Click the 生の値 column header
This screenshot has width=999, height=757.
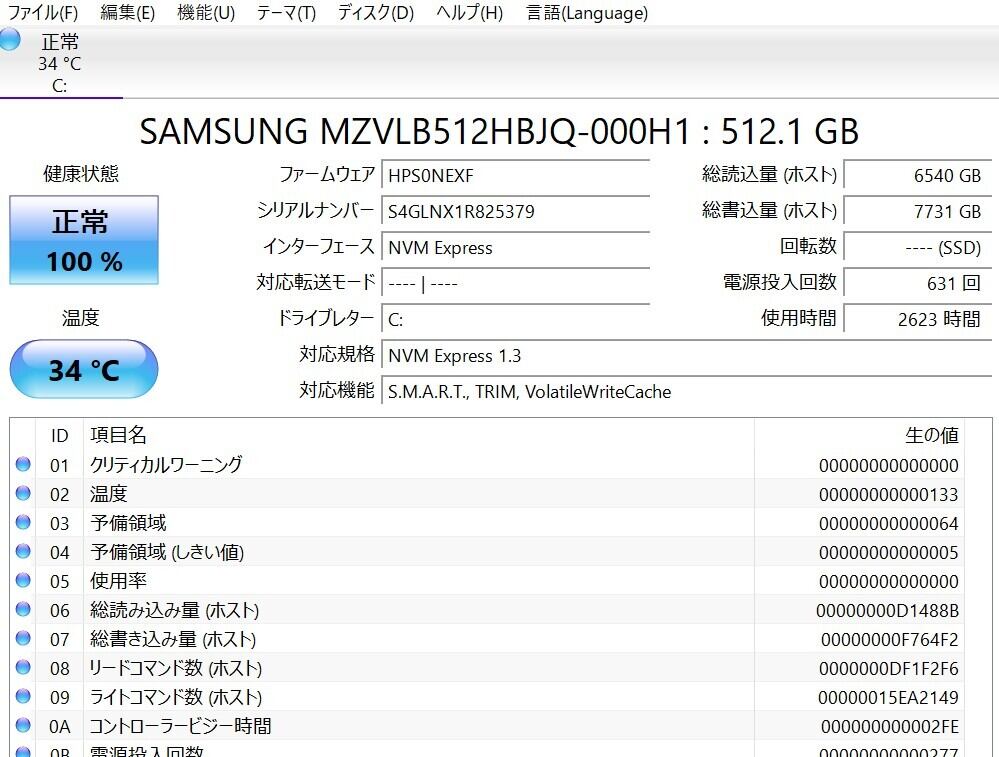pos(931,435)
